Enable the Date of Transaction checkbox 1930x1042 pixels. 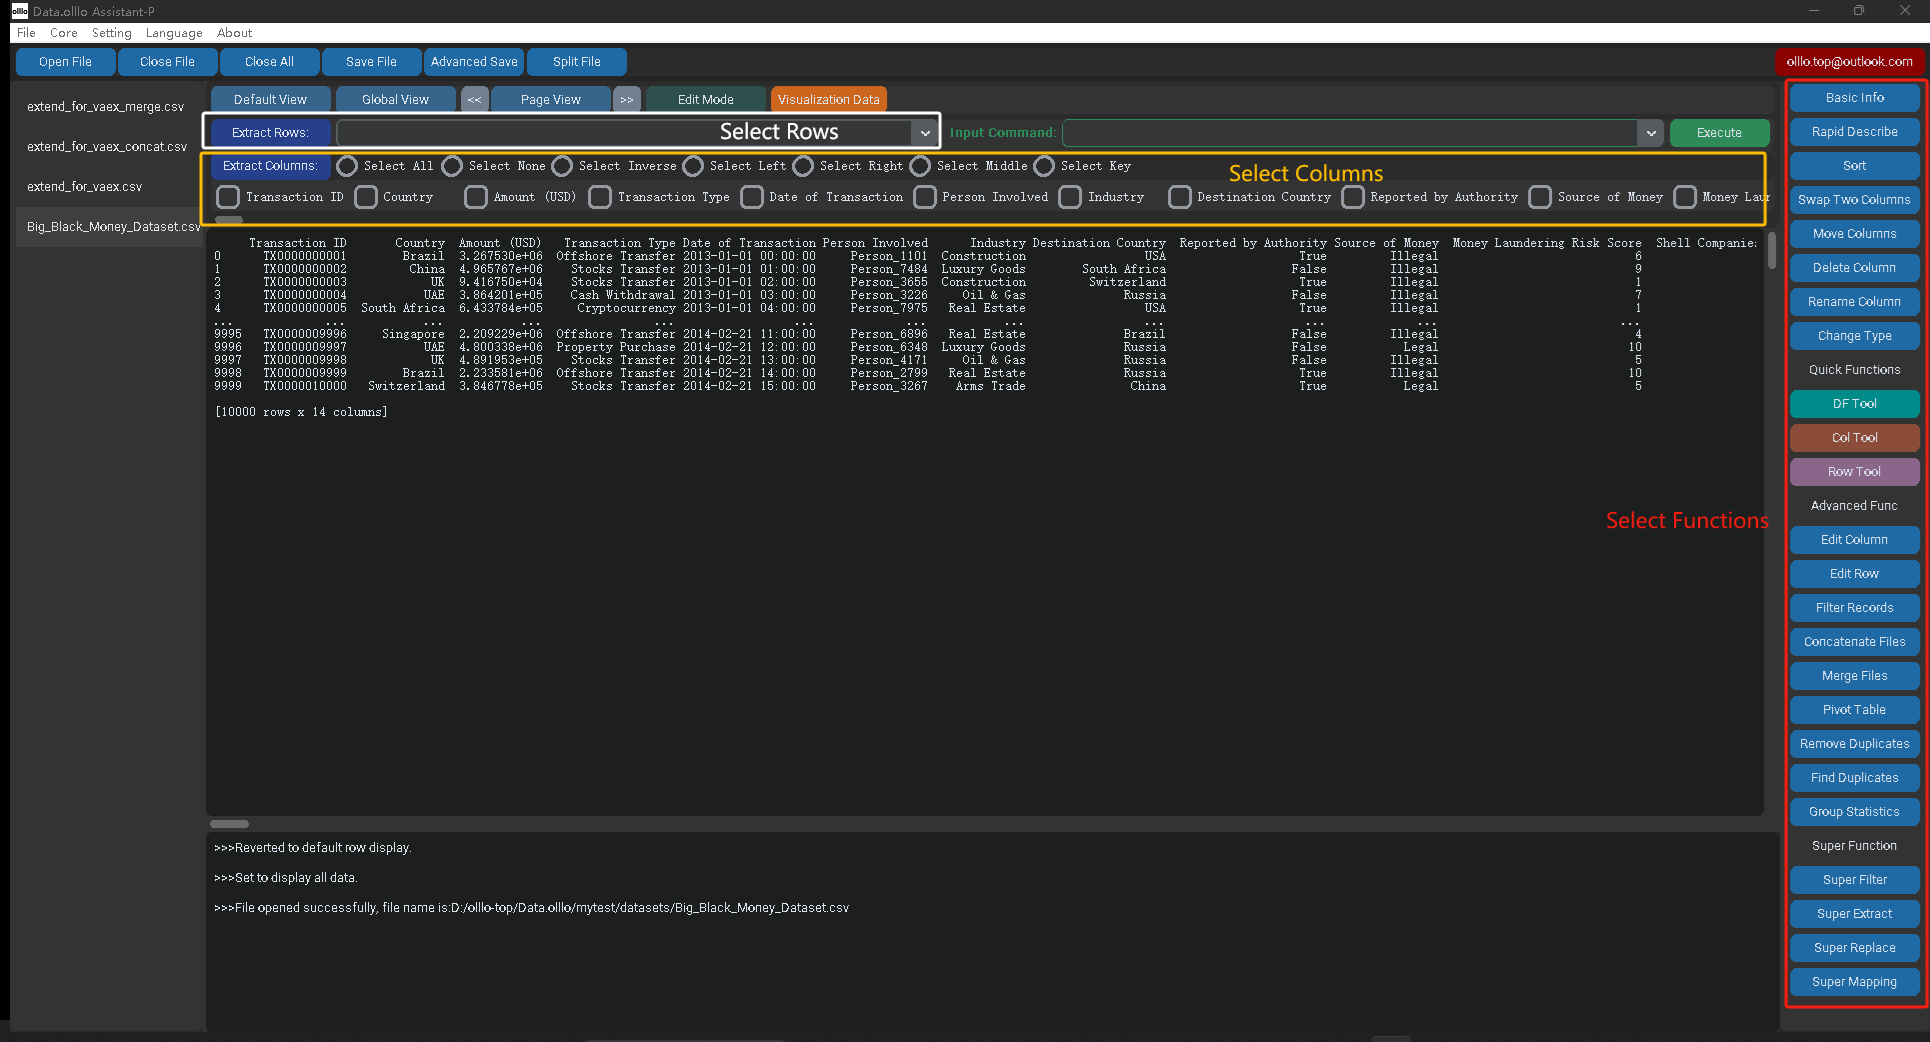752,197
